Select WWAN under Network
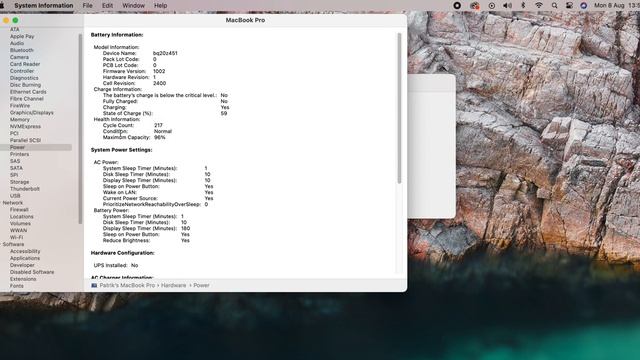640x360 pixels. point(18,231)
